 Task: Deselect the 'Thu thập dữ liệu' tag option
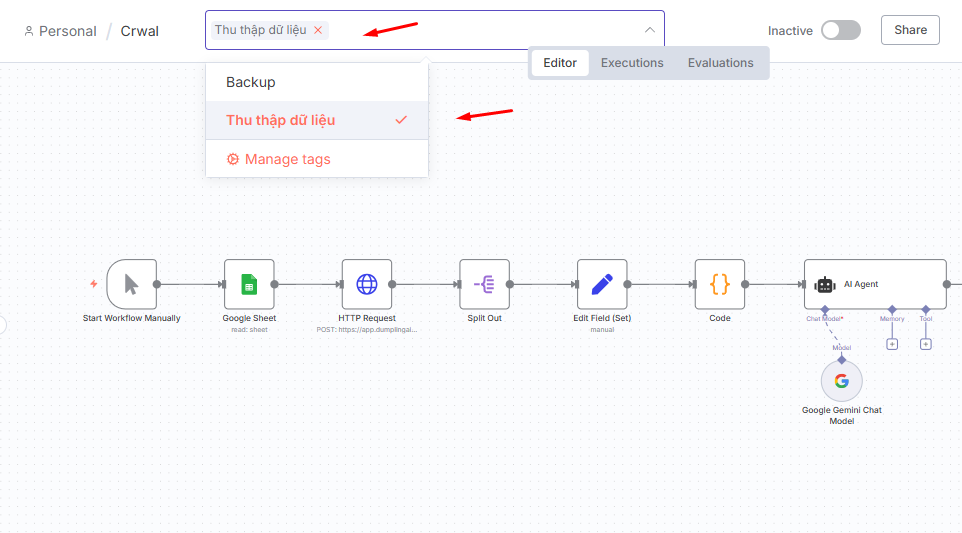click(x=317, y=120)
